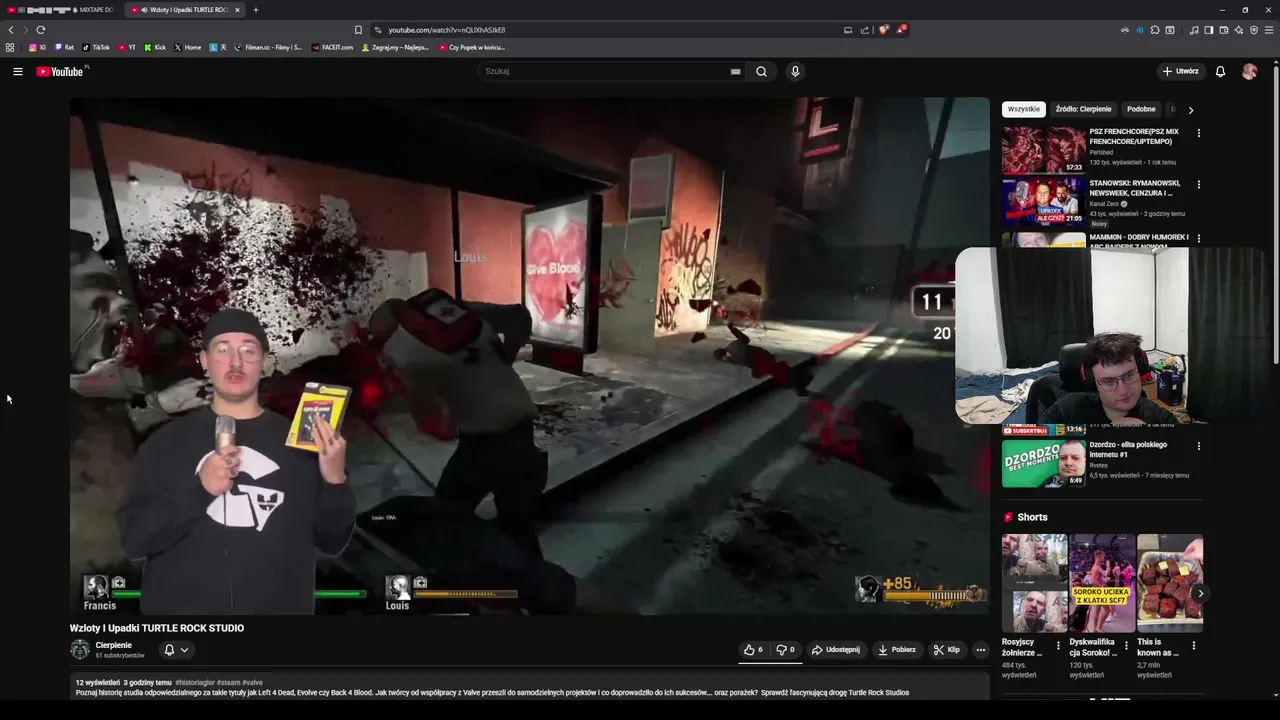Open the #steam hashtag link

tap(228, 682)
